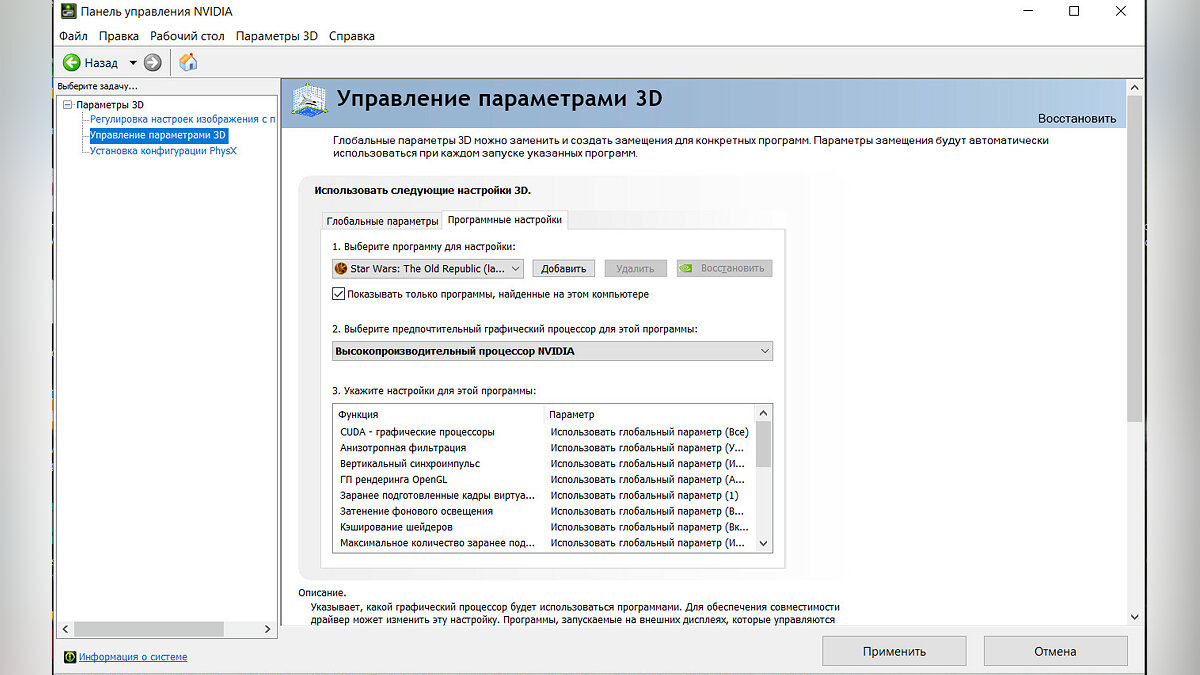Open preferred graphics processor dropdown
This screenshot has width=1200, height=675.
(x=764, y=351)
